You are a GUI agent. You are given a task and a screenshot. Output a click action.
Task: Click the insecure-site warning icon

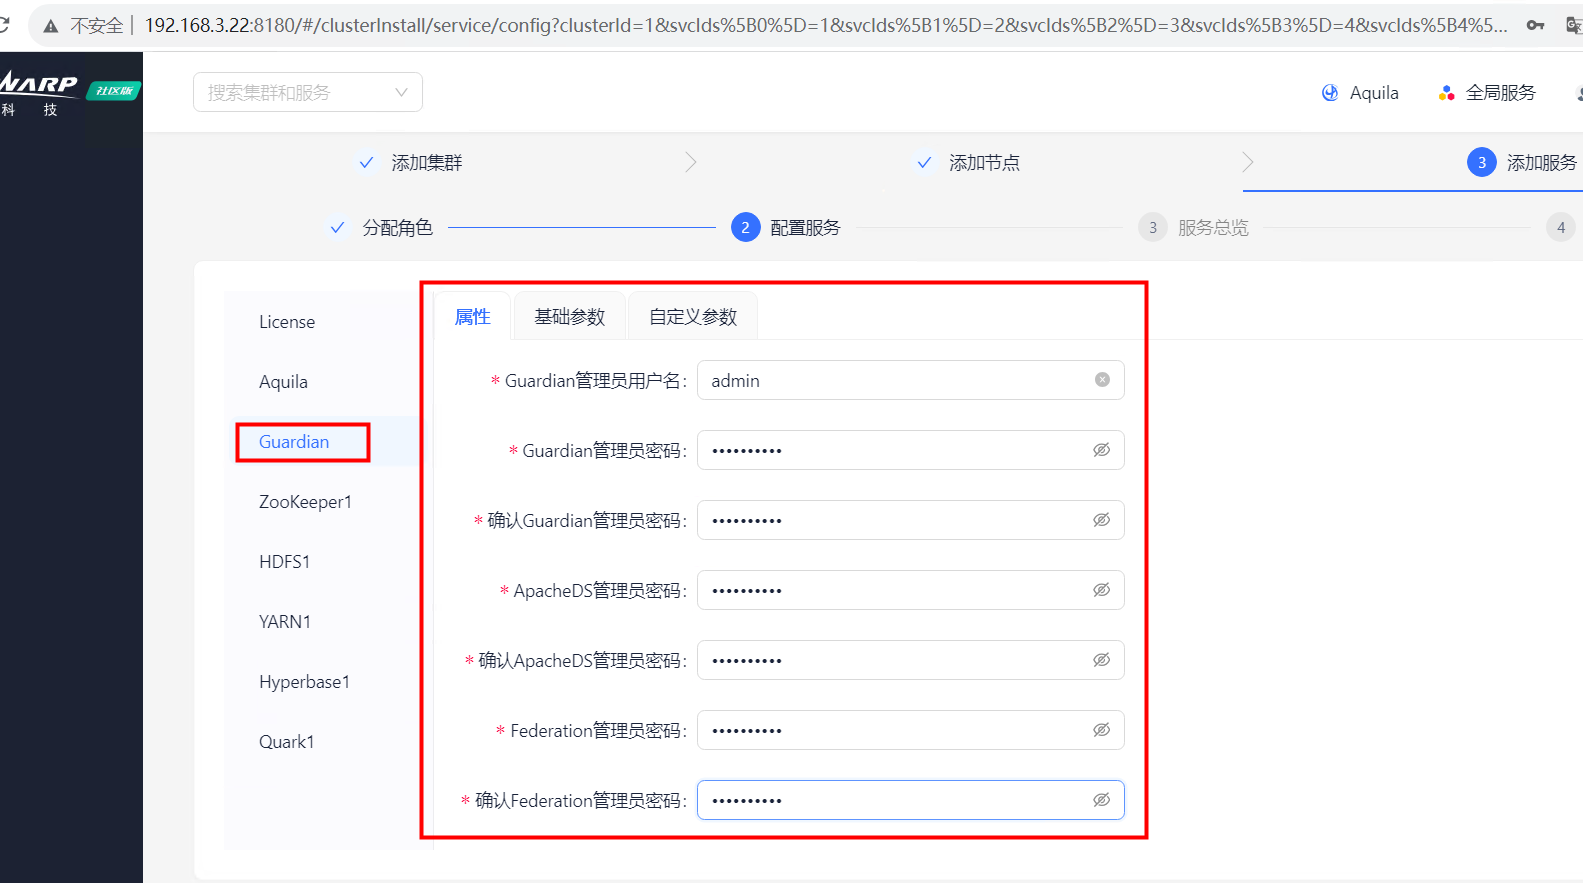[x=51, y=26]
